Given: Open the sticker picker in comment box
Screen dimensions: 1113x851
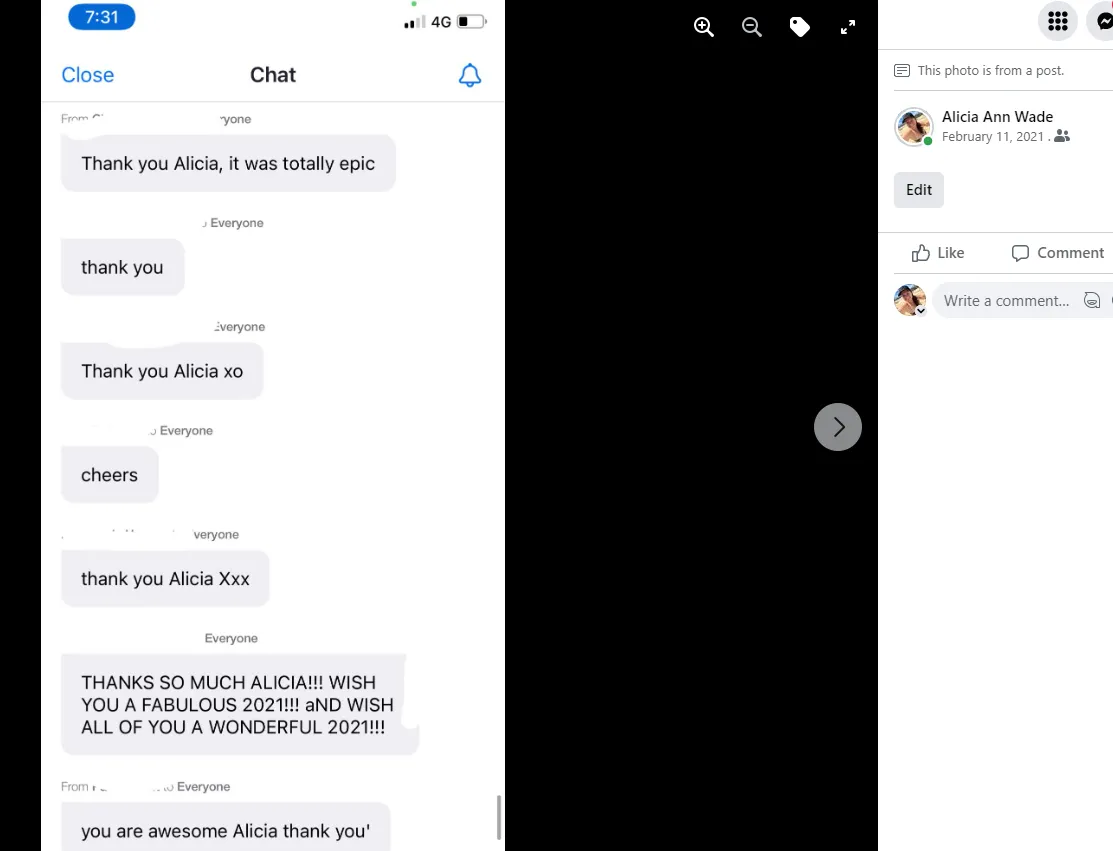Looking at the screenshot, I should (1092, 300).
